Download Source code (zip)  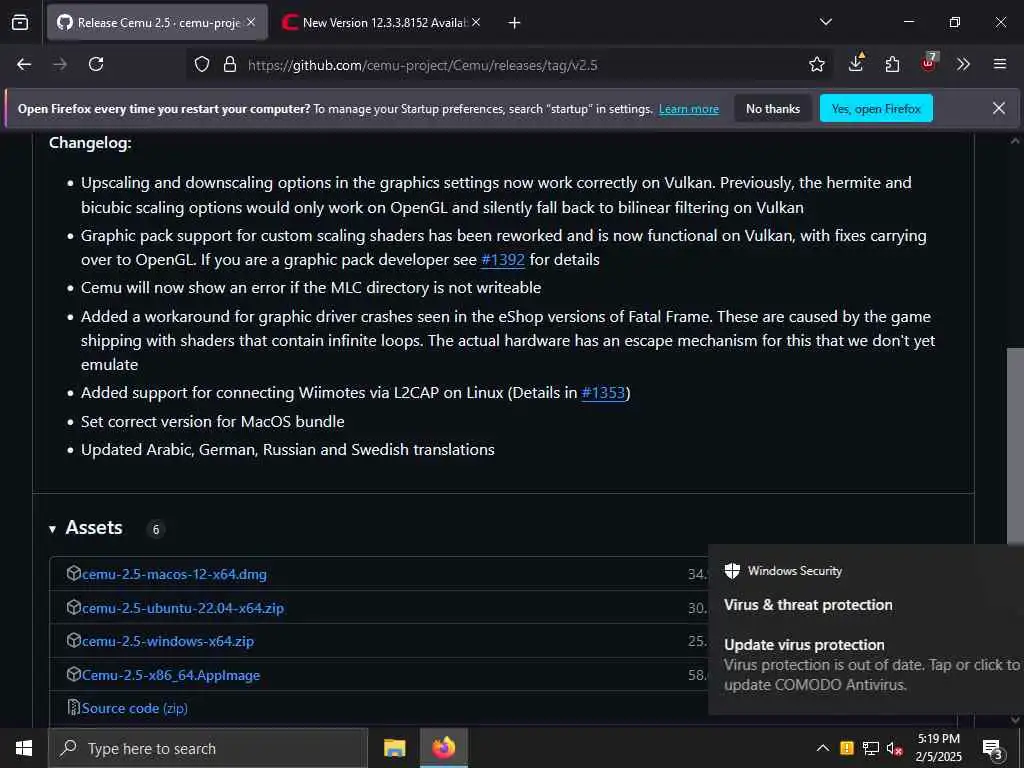coord(135,709)
